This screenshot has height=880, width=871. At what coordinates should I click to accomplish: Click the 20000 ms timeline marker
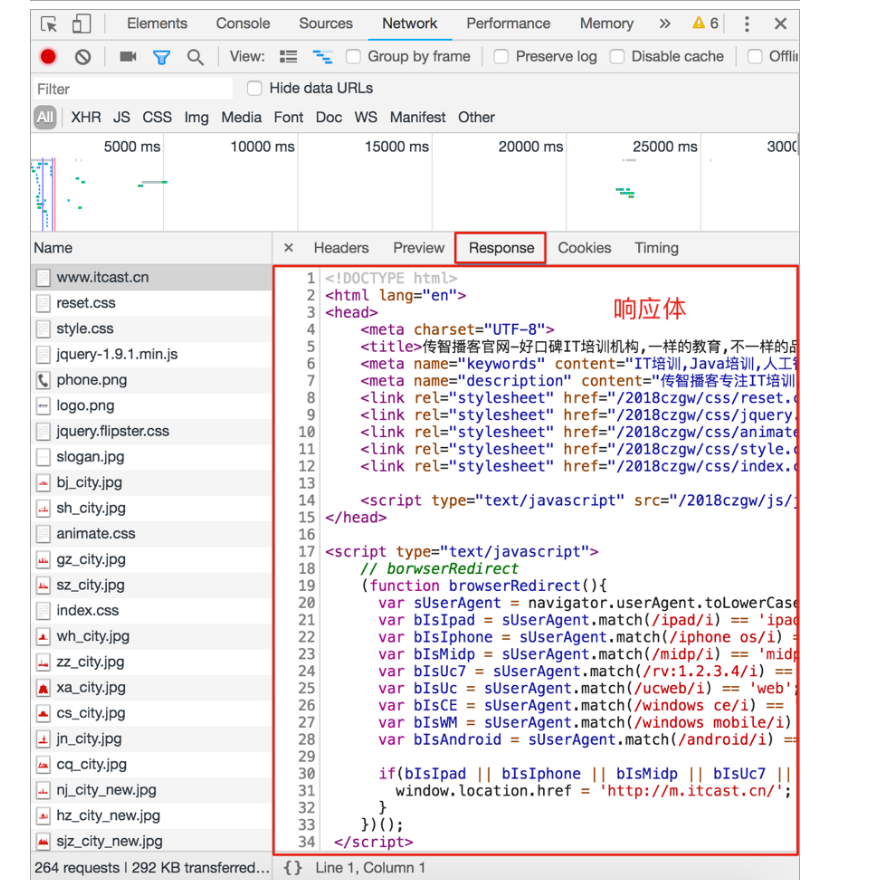(530, 147)
